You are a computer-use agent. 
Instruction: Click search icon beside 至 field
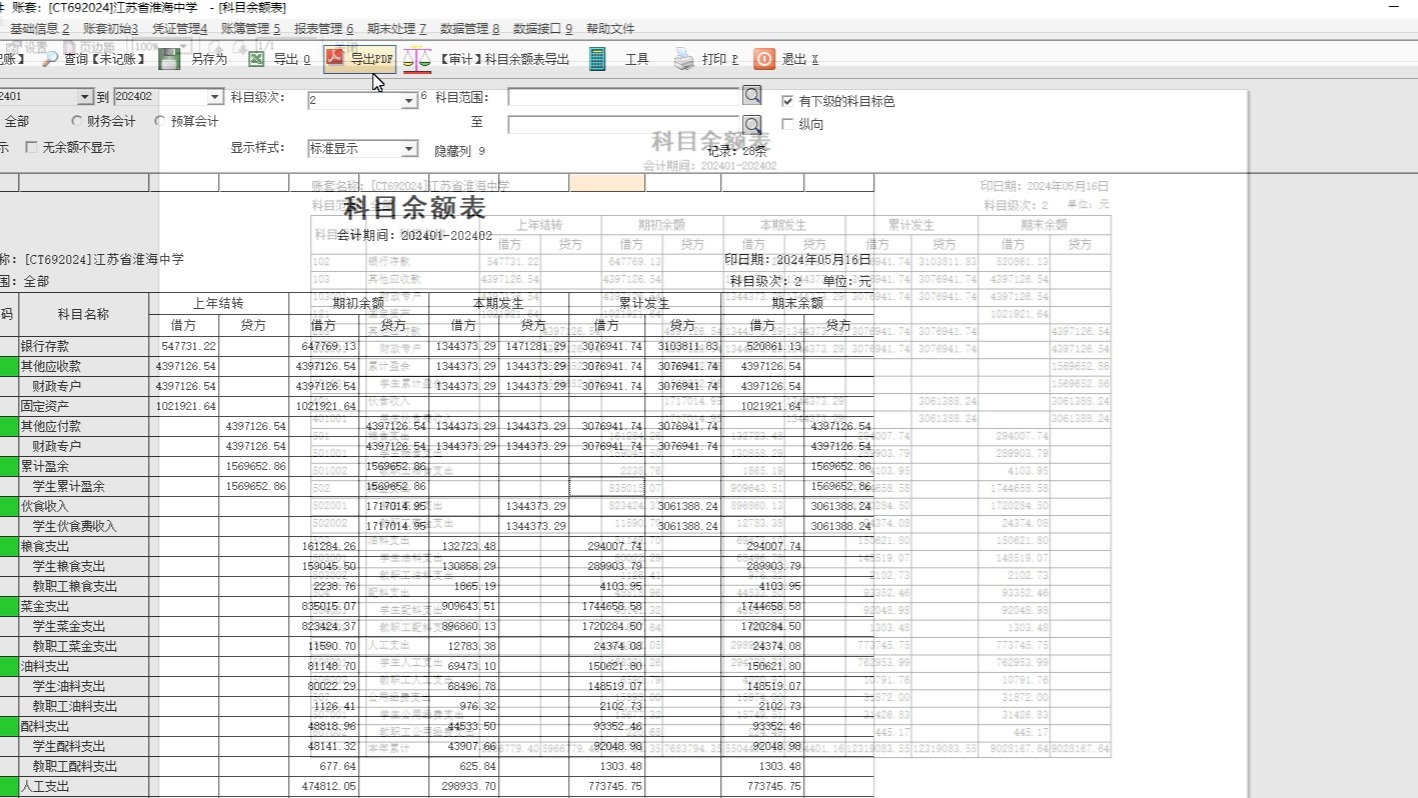(x=752, y=124)
